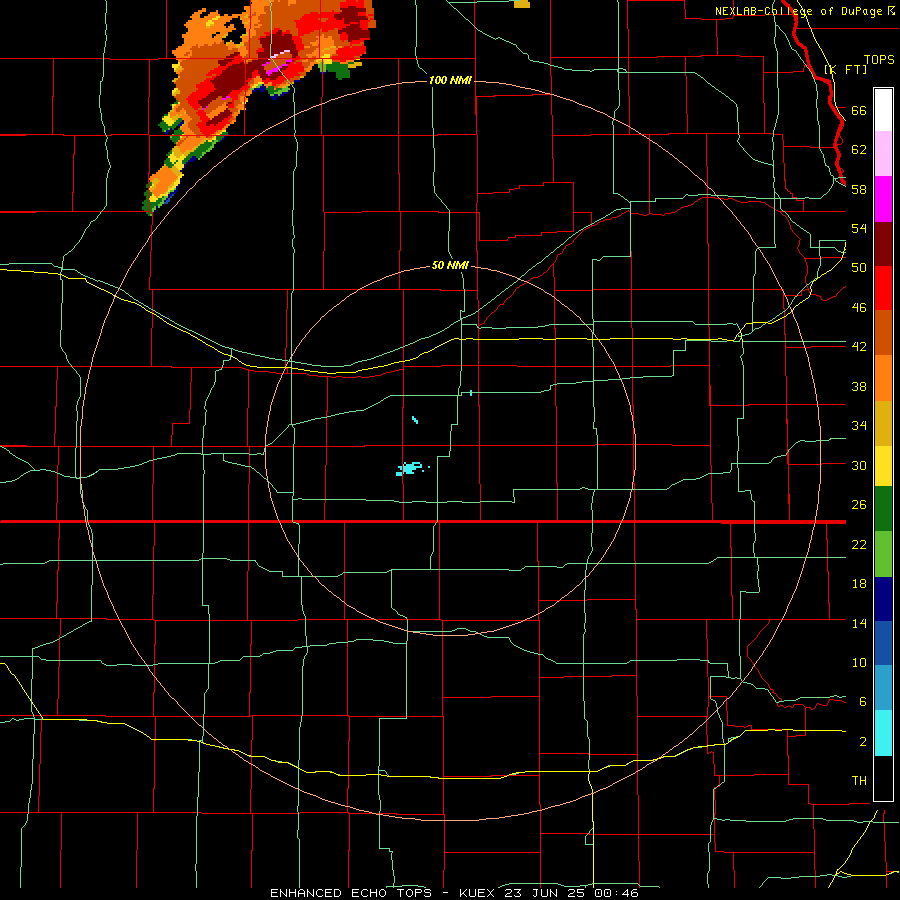This screenshot has height=900, width=900.
Task: Click the '54' legend value
Action: pos(859,228)
